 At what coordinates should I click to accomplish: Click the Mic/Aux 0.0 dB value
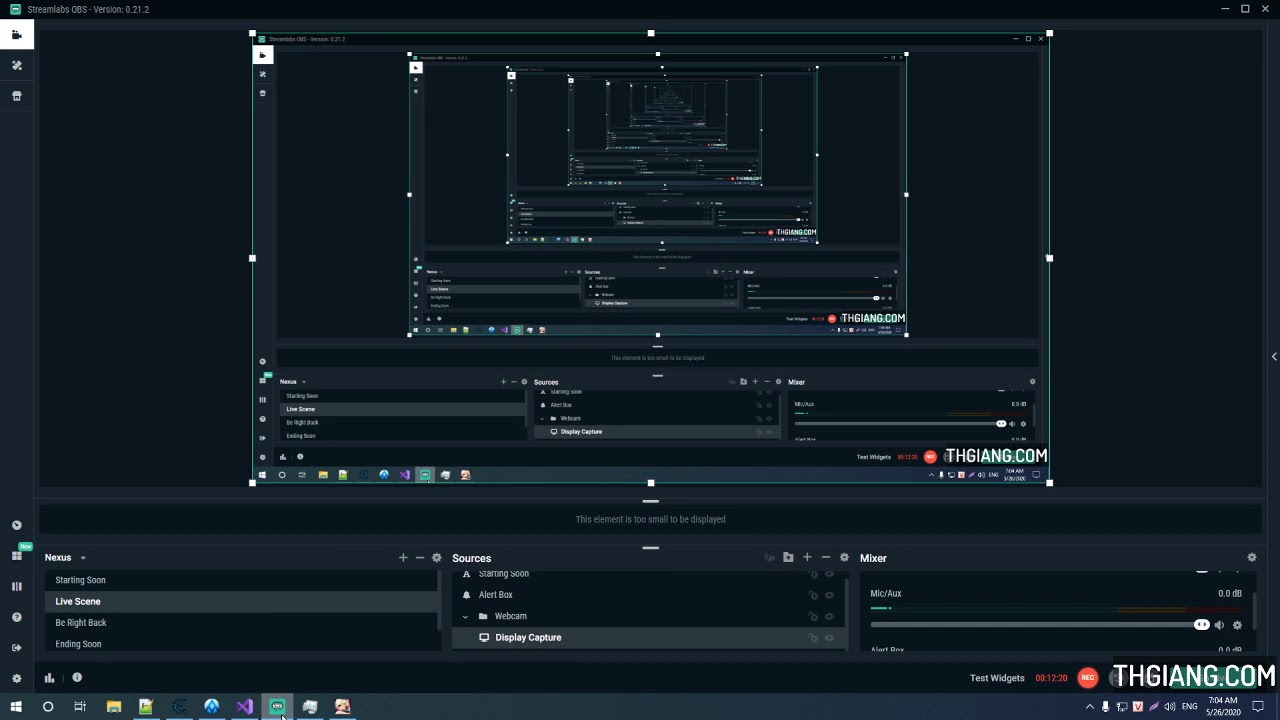1230,594
